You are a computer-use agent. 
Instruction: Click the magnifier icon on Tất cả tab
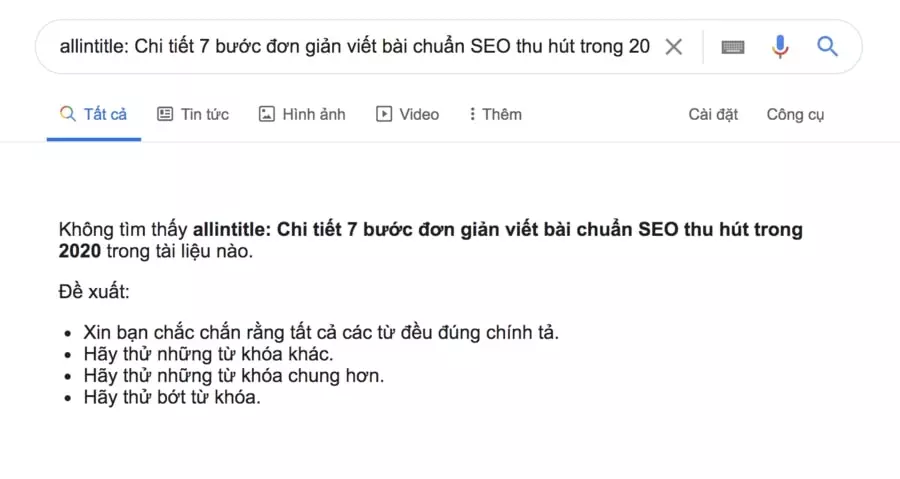68,114
